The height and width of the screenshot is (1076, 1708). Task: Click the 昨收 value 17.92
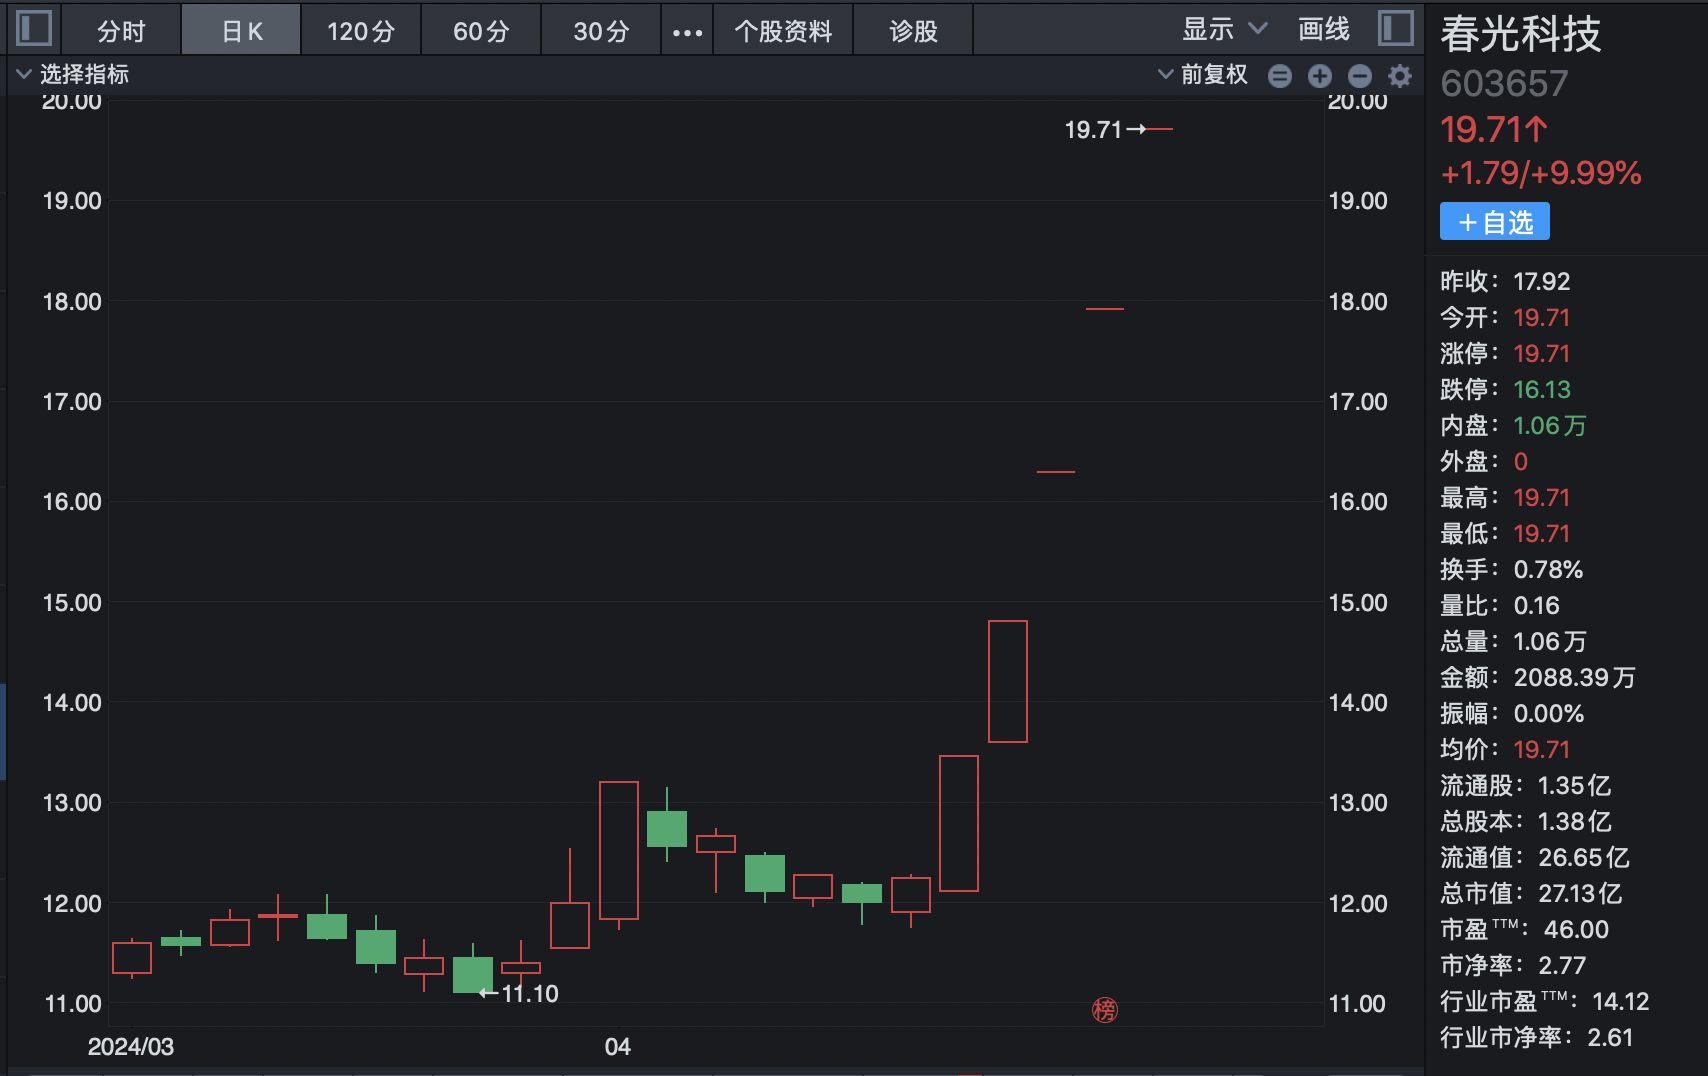[x=1542, y=282]
